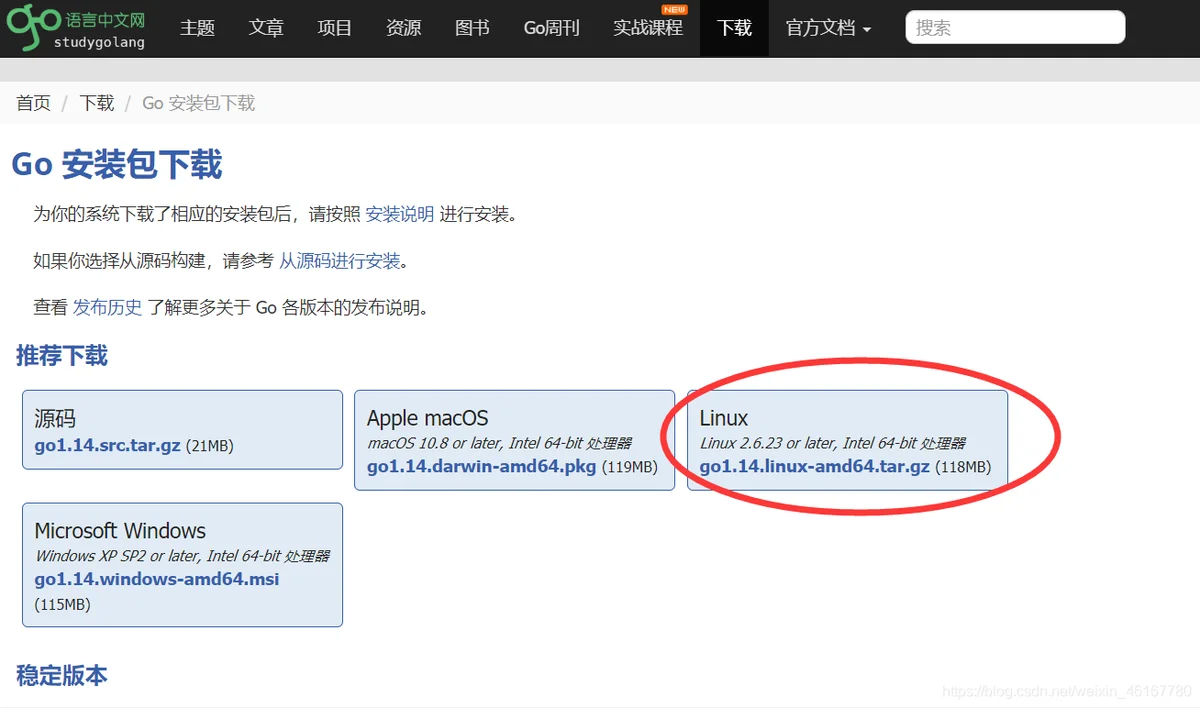The height and width of the screenshot is (708, 1200).
Task: Download go1.14.linux-amd64.tar.gz for Linux
Action: click(814, 467)
